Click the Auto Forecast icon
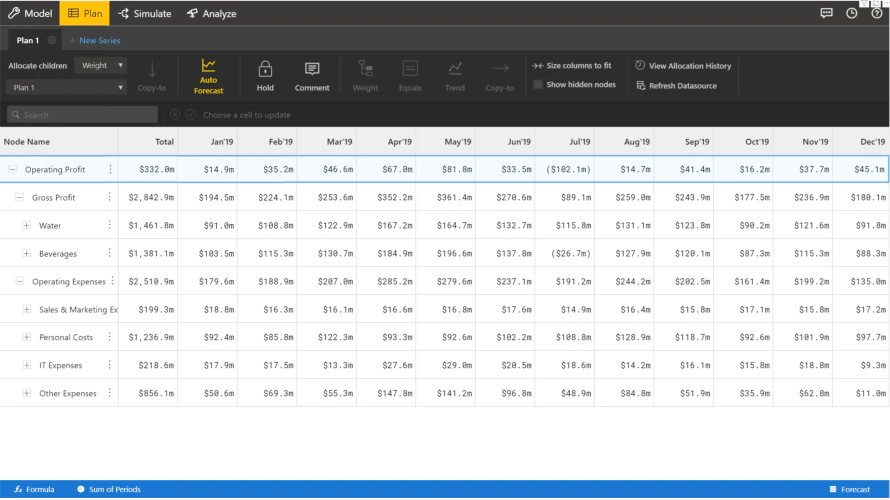 pos(208,65)
